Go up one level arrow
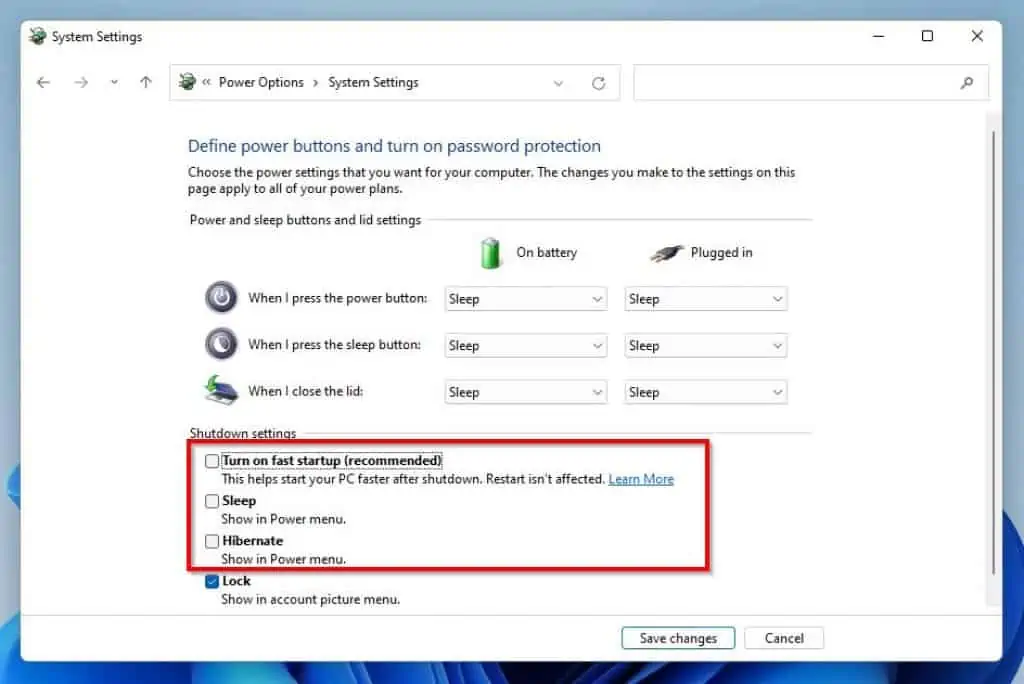 146,82
